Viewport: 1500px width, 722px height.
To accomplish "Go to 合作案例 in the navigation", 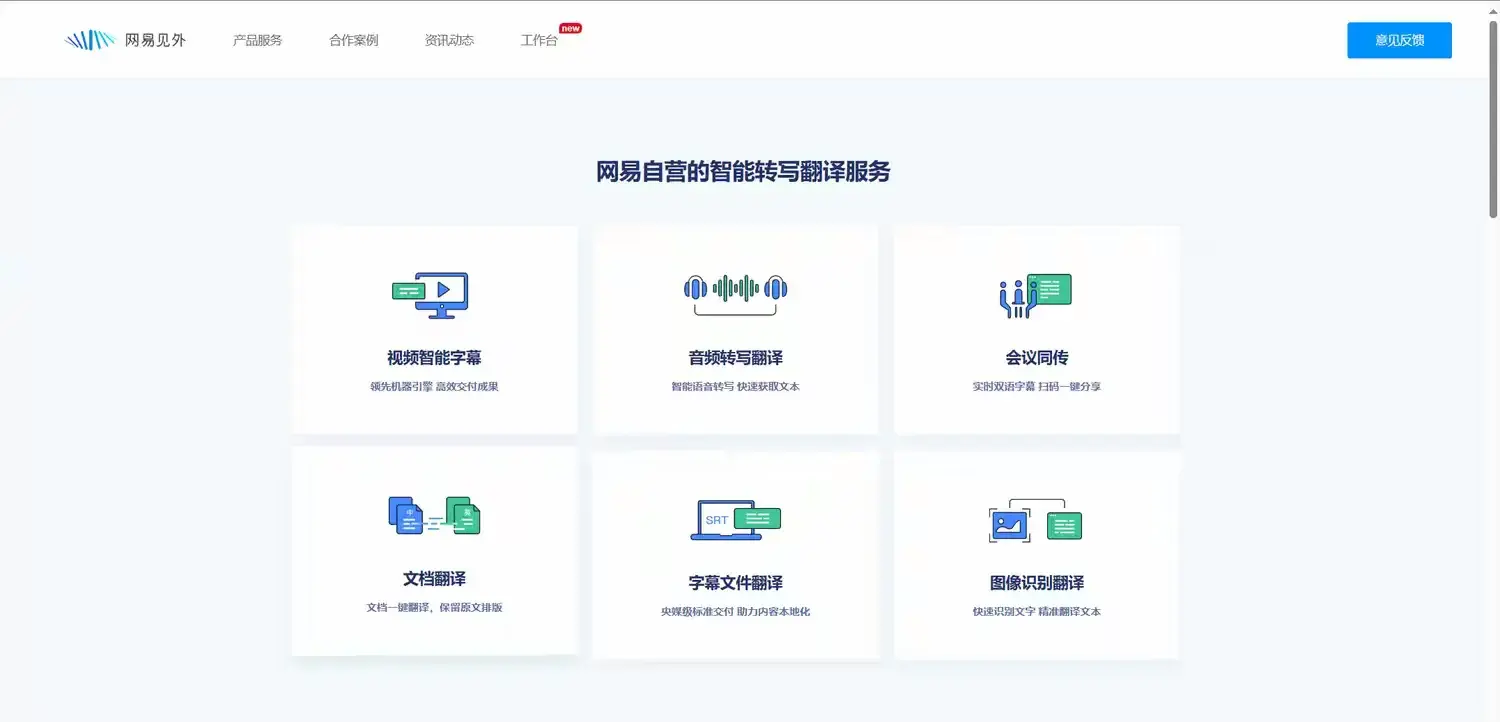I will tap(354, 40).
